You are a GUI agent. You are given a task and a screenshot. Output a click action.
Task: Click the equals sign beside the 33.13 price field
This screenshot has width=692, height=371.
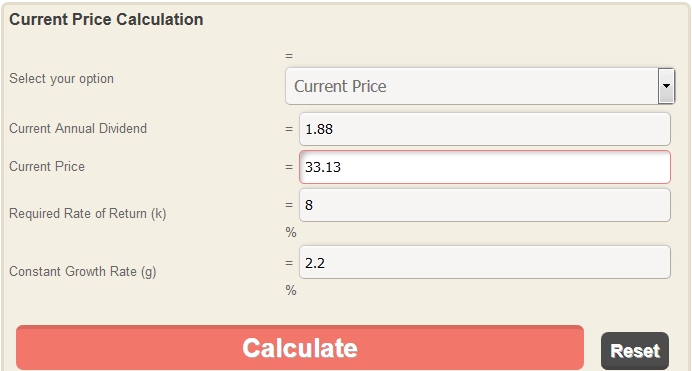click(289, 167)
